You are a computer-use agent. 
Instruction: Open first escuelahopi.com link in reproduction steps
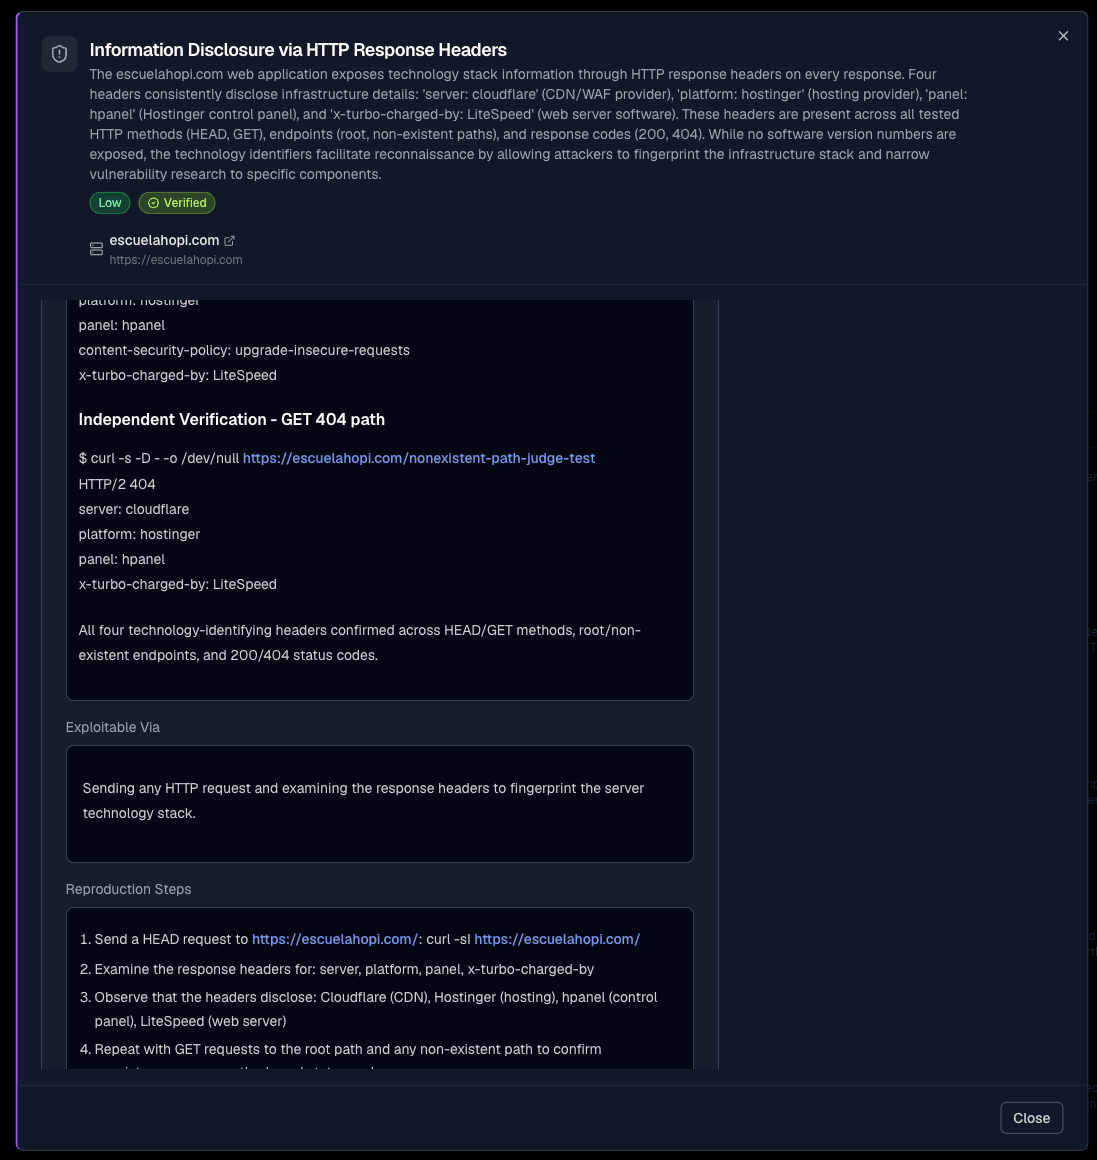pyautogui.click(x=335, y=939)
